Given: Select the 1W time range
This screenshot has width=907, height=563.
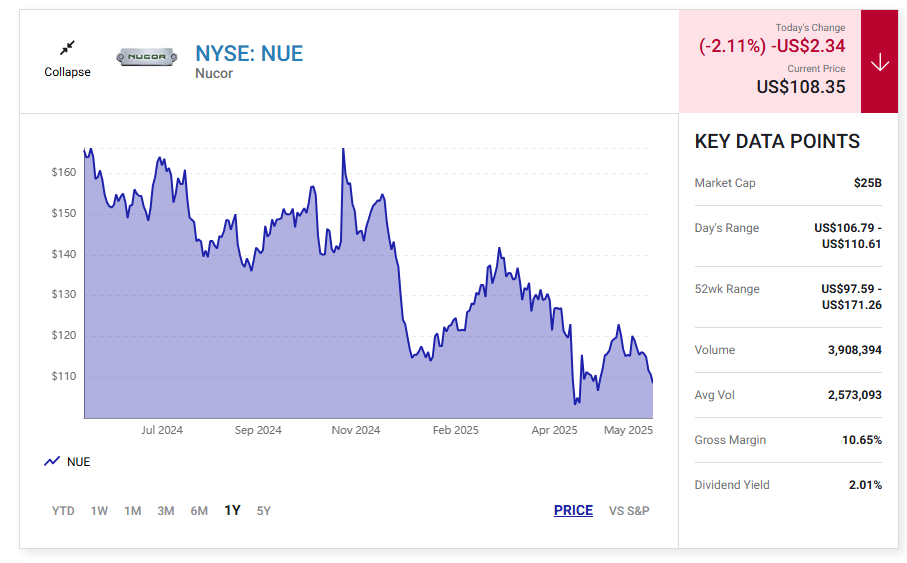Looking at the screenshot, I should pyautogui.click(x=99, y=511).
